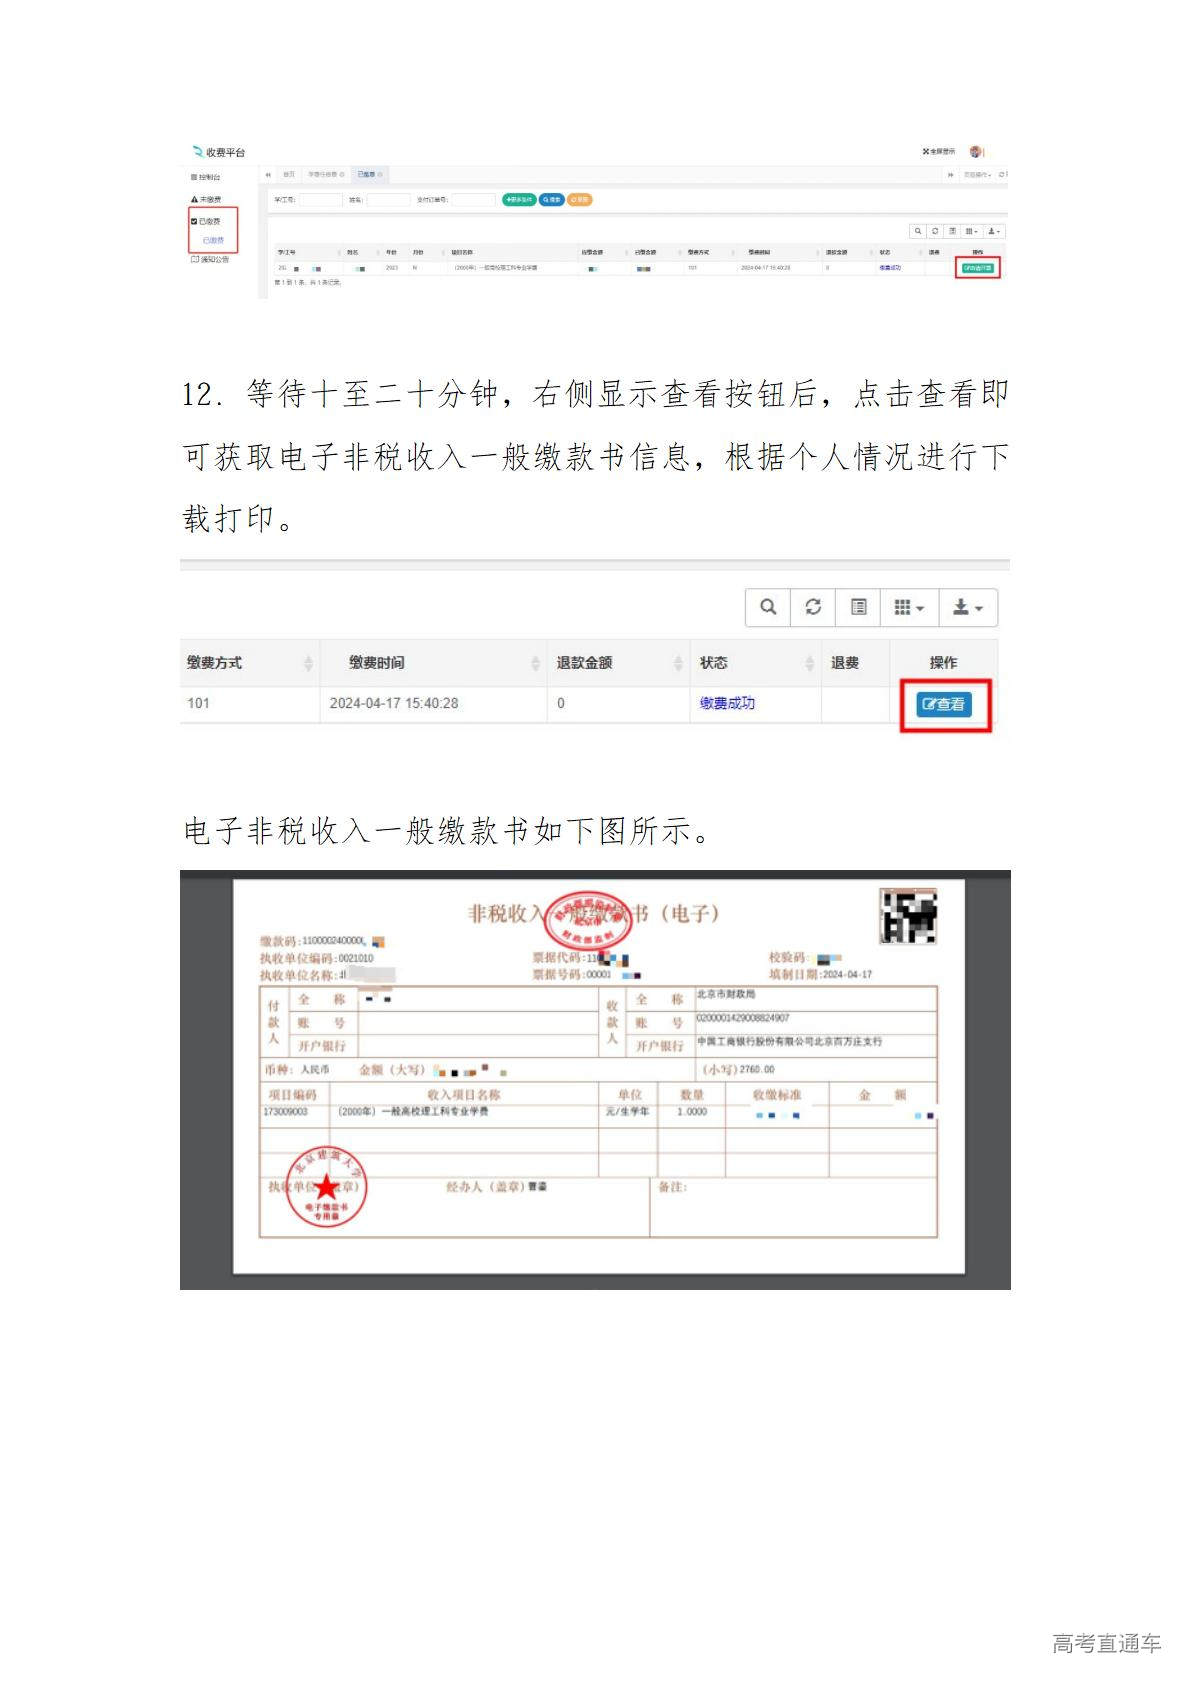1190x1683 pixels.
Task: Click the user avatar icon in the platform header
Action: click(976, 151)
